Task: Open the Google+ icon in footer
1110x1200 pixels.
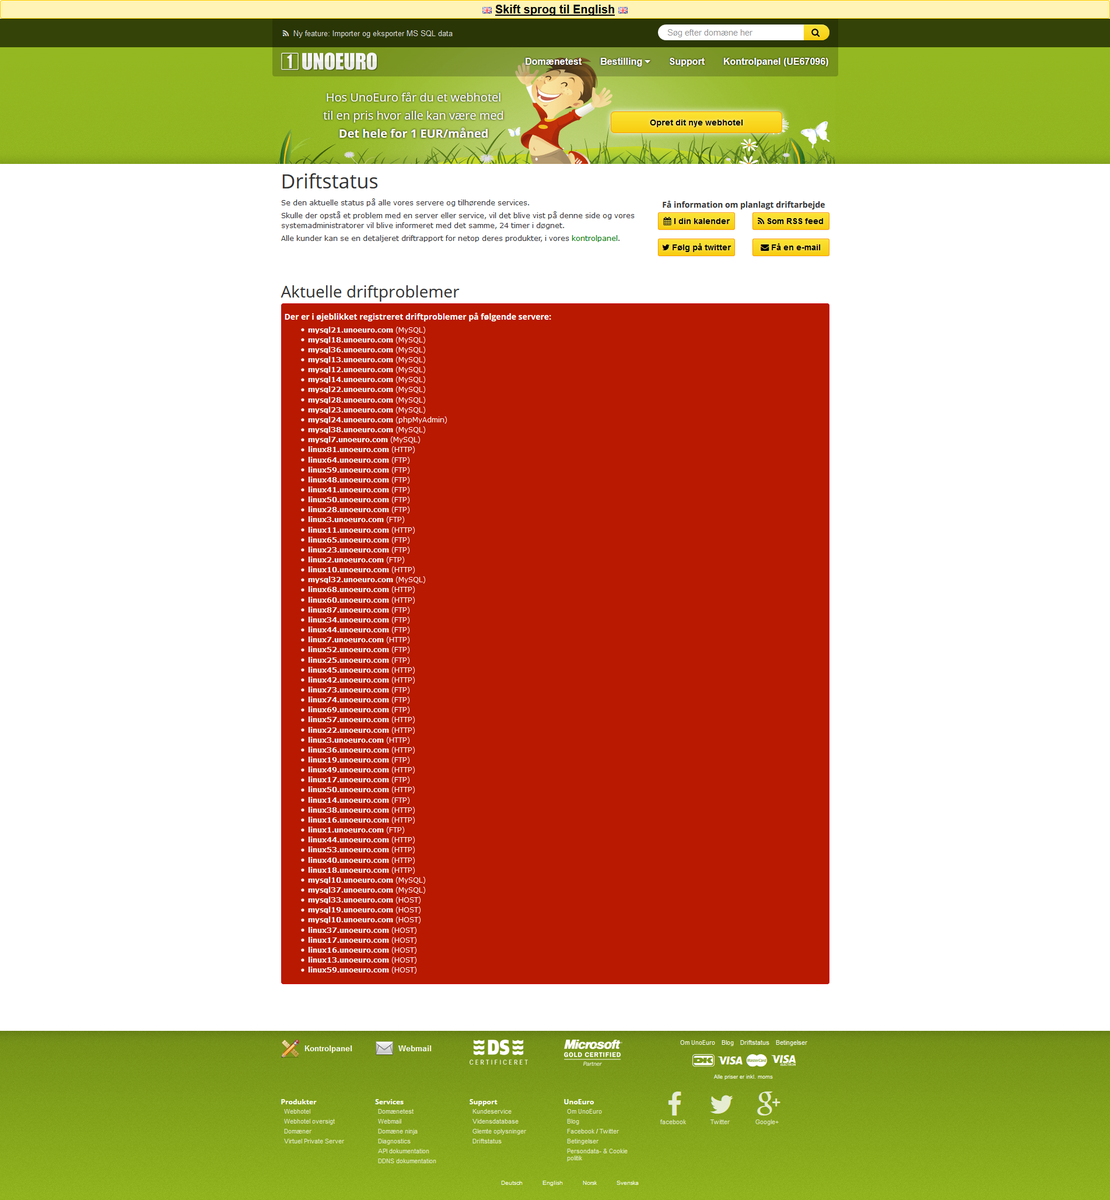Action: [x=768, y=1104]
